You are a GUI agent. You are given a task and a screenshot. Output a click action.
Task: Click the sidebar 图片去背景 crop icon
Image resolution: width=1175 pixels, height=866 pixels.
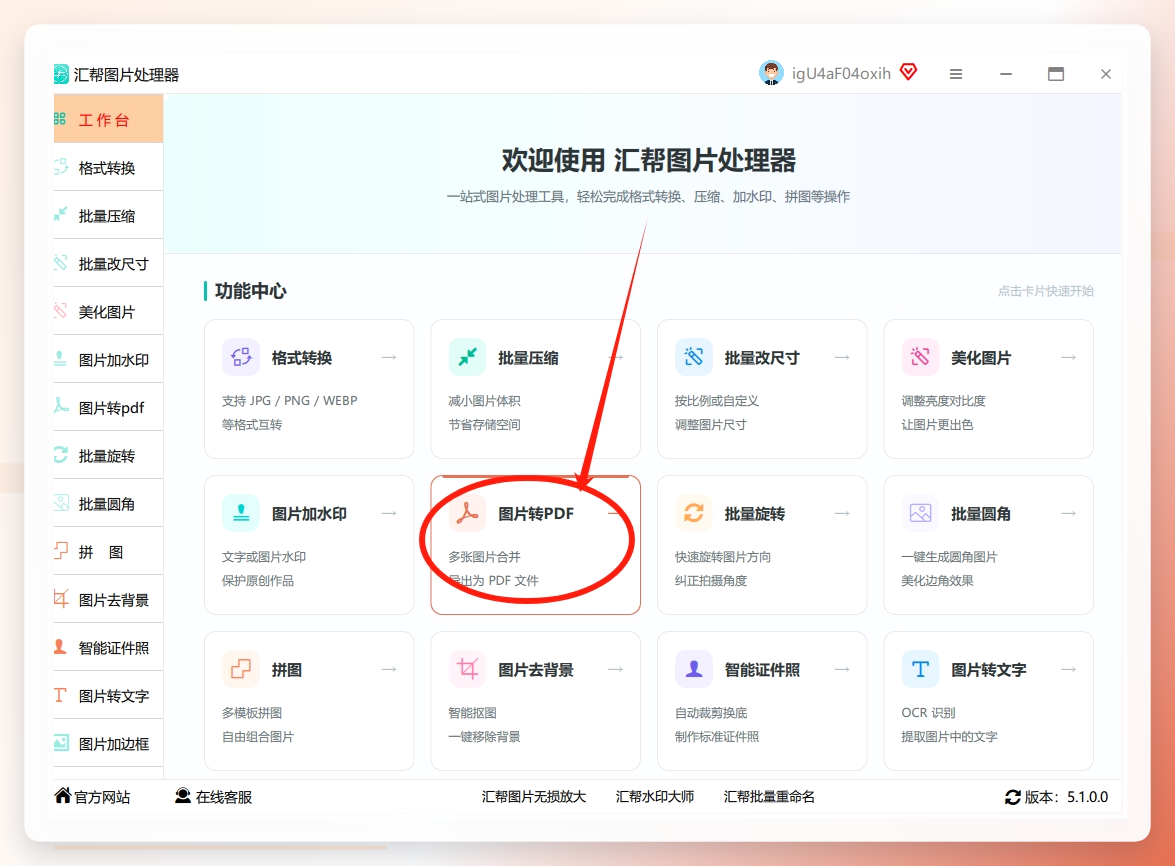[61, 599]
